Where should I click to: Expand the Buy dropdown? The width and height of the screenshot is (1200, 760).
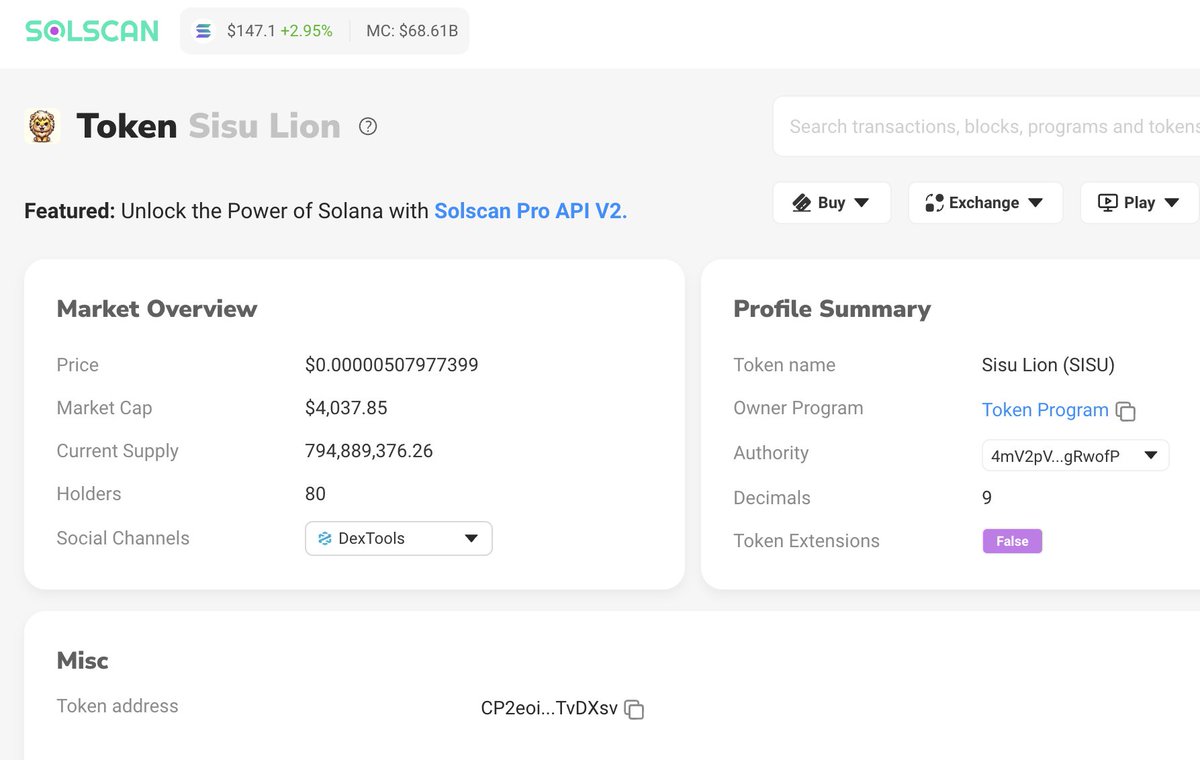click(861, 203)
